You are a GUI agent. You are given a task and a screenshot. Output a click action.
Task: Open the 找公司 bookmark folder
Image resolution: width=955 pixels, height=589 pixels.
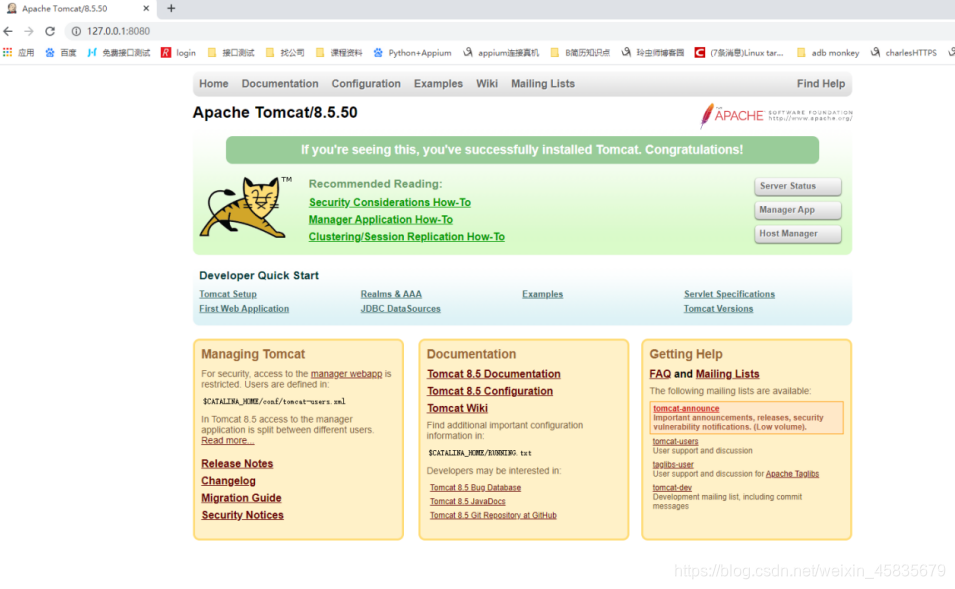(x=285, y=53)
